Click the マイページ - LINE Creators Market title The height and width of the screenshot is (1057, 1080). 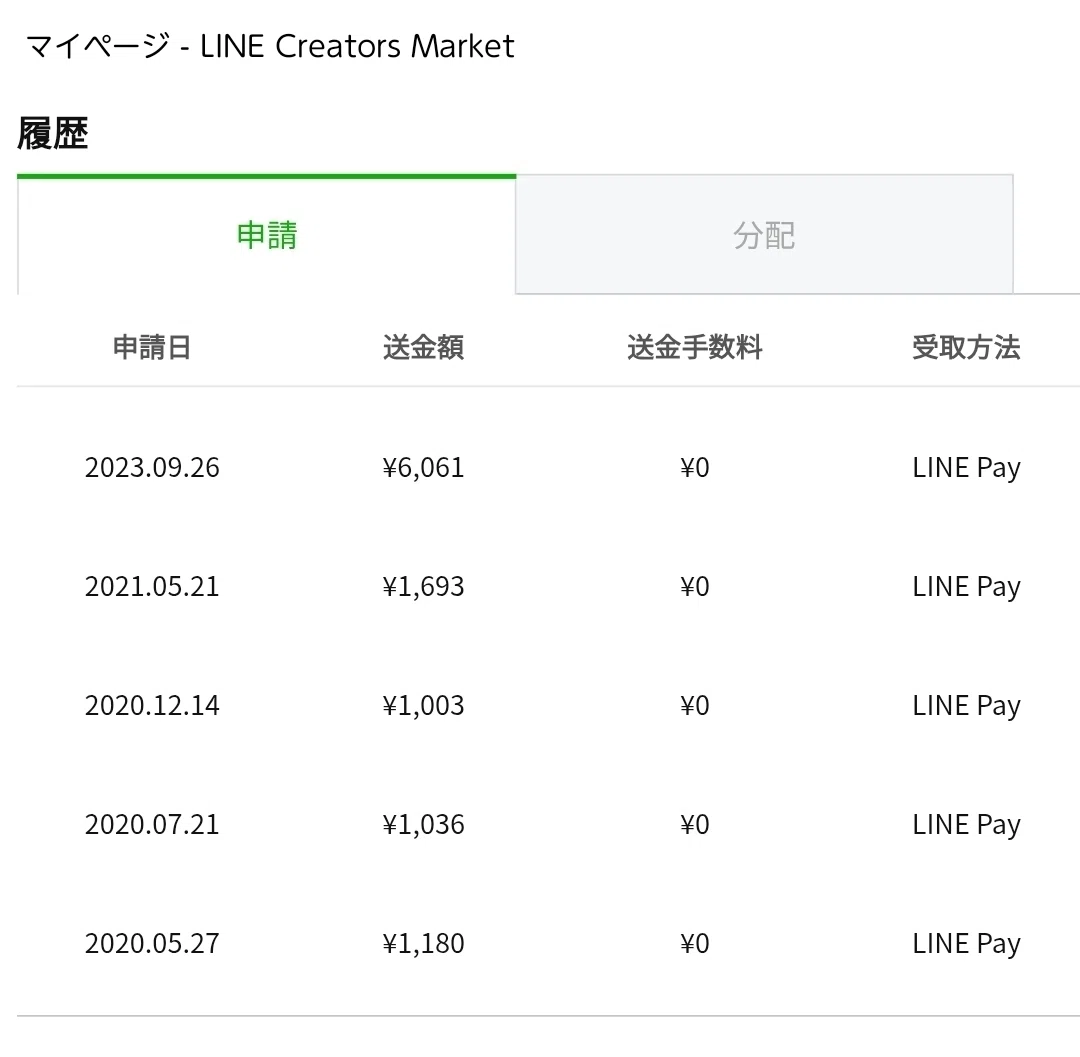(x=270, y=47)
